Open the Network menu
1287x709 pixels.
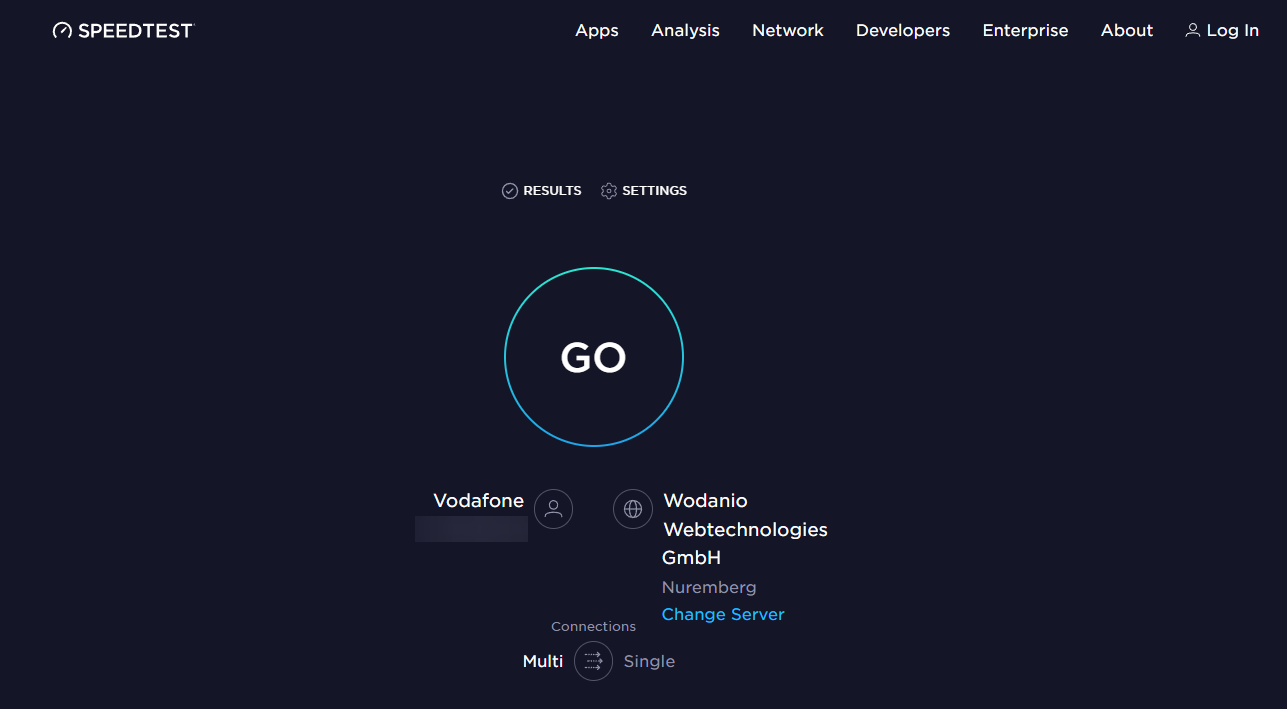pos(788,31)
